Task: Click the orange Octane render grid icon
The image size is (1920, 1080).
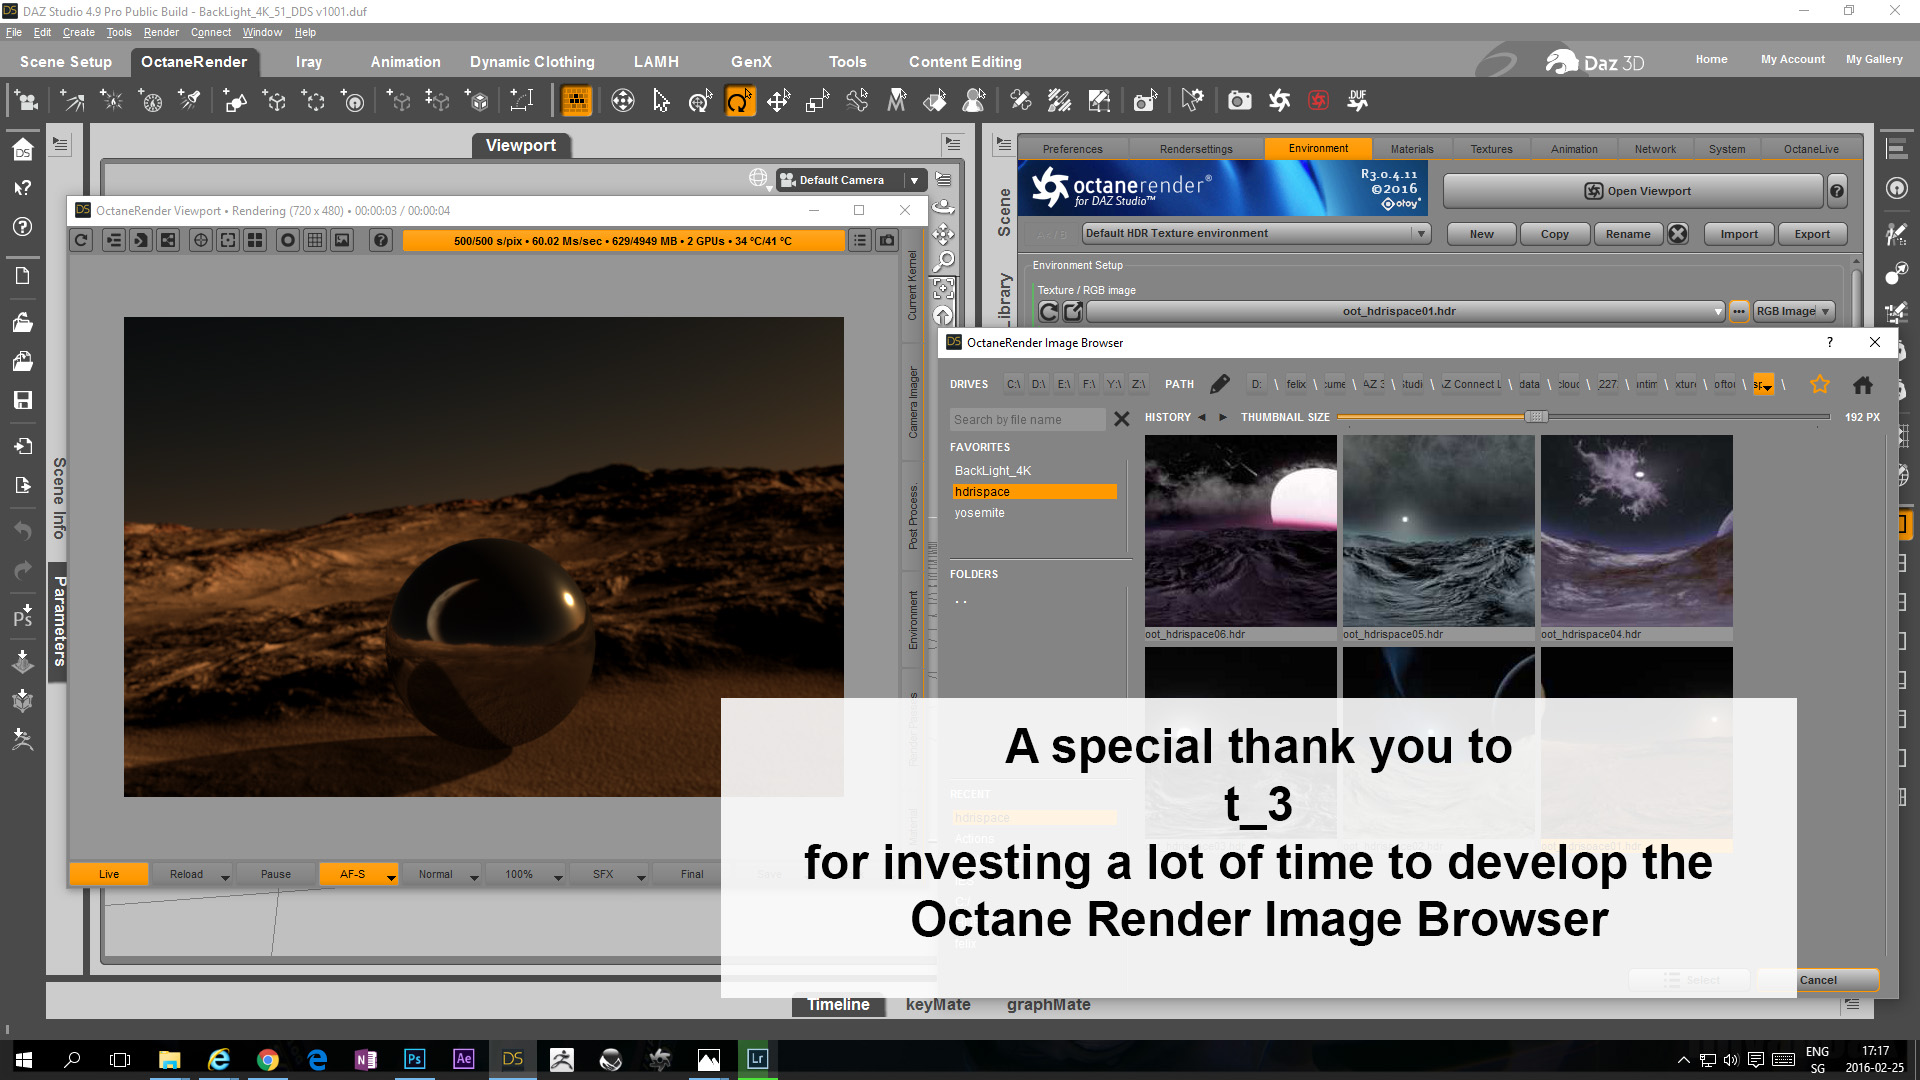Action: point(576,100)
